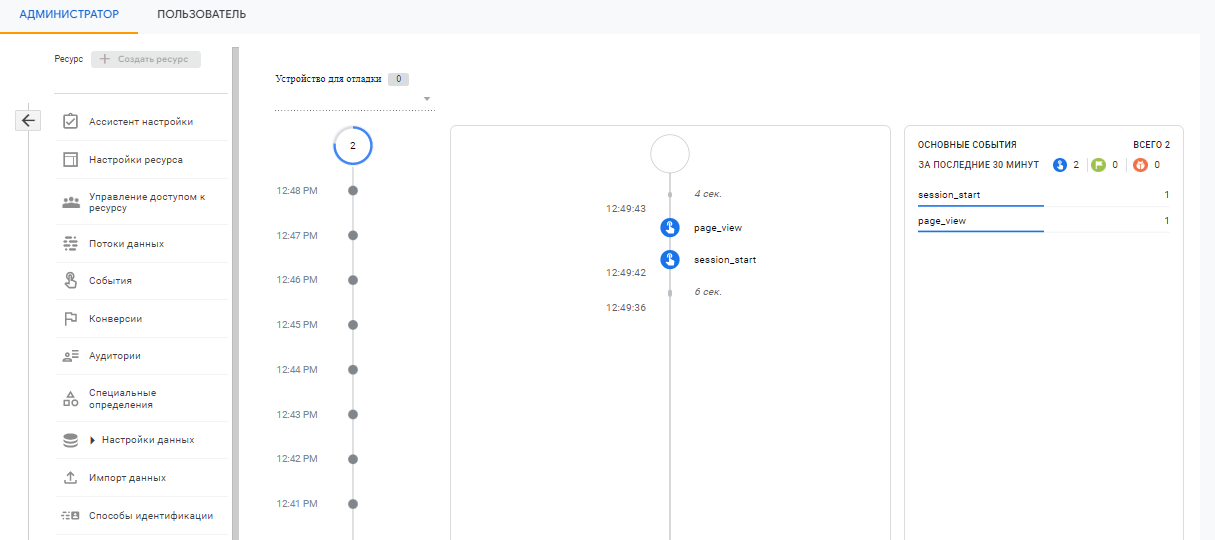The image size is (1215, 540).
Task: Select the 12:42 PM timeline dot
Action: [353, 459]
